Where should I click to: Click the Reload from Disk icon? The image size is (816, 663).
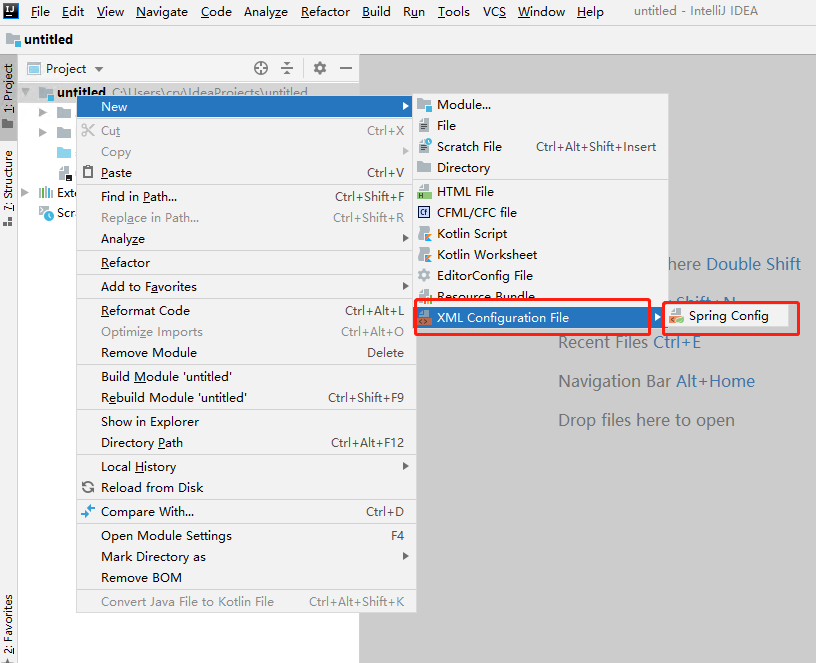[88, 487]
